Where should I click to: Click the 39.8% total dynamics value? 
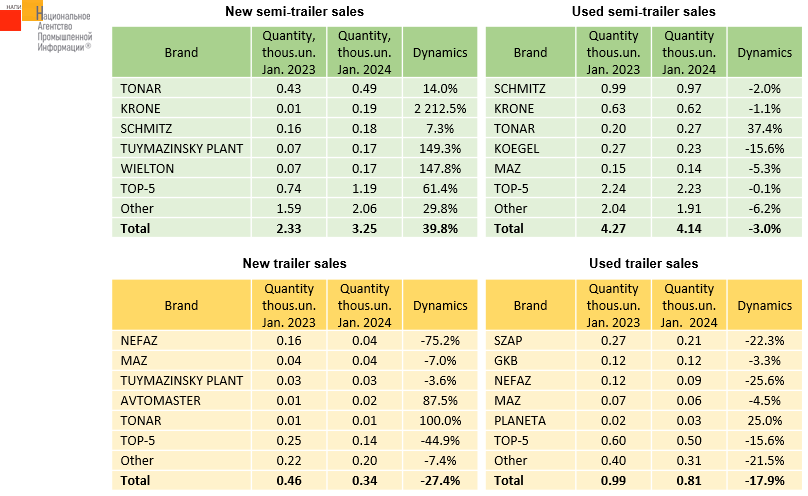pos(441,228)
